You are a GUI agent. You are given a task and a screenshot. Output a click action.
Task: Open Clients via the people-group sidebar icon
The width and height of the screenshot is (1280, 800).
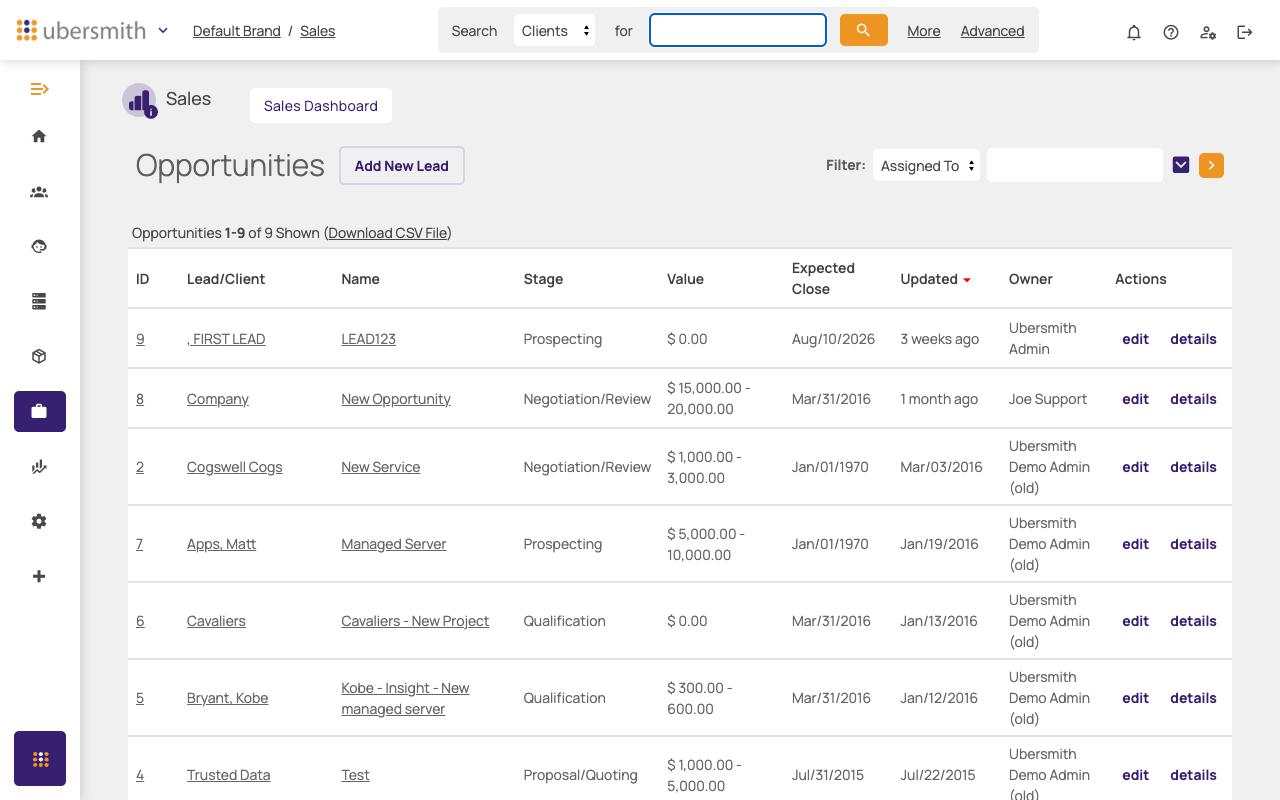coord(39,192)
